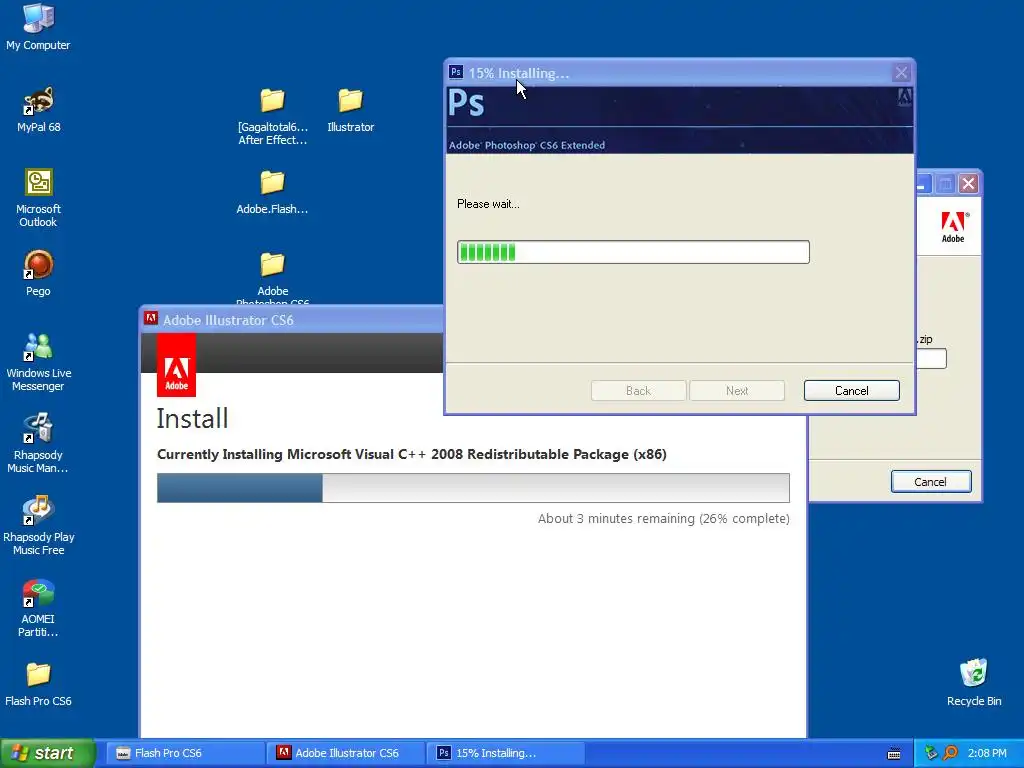Click the grayed-out Next button
The height and width of the screenshot is (768, 1024).
tap(737, 391)
